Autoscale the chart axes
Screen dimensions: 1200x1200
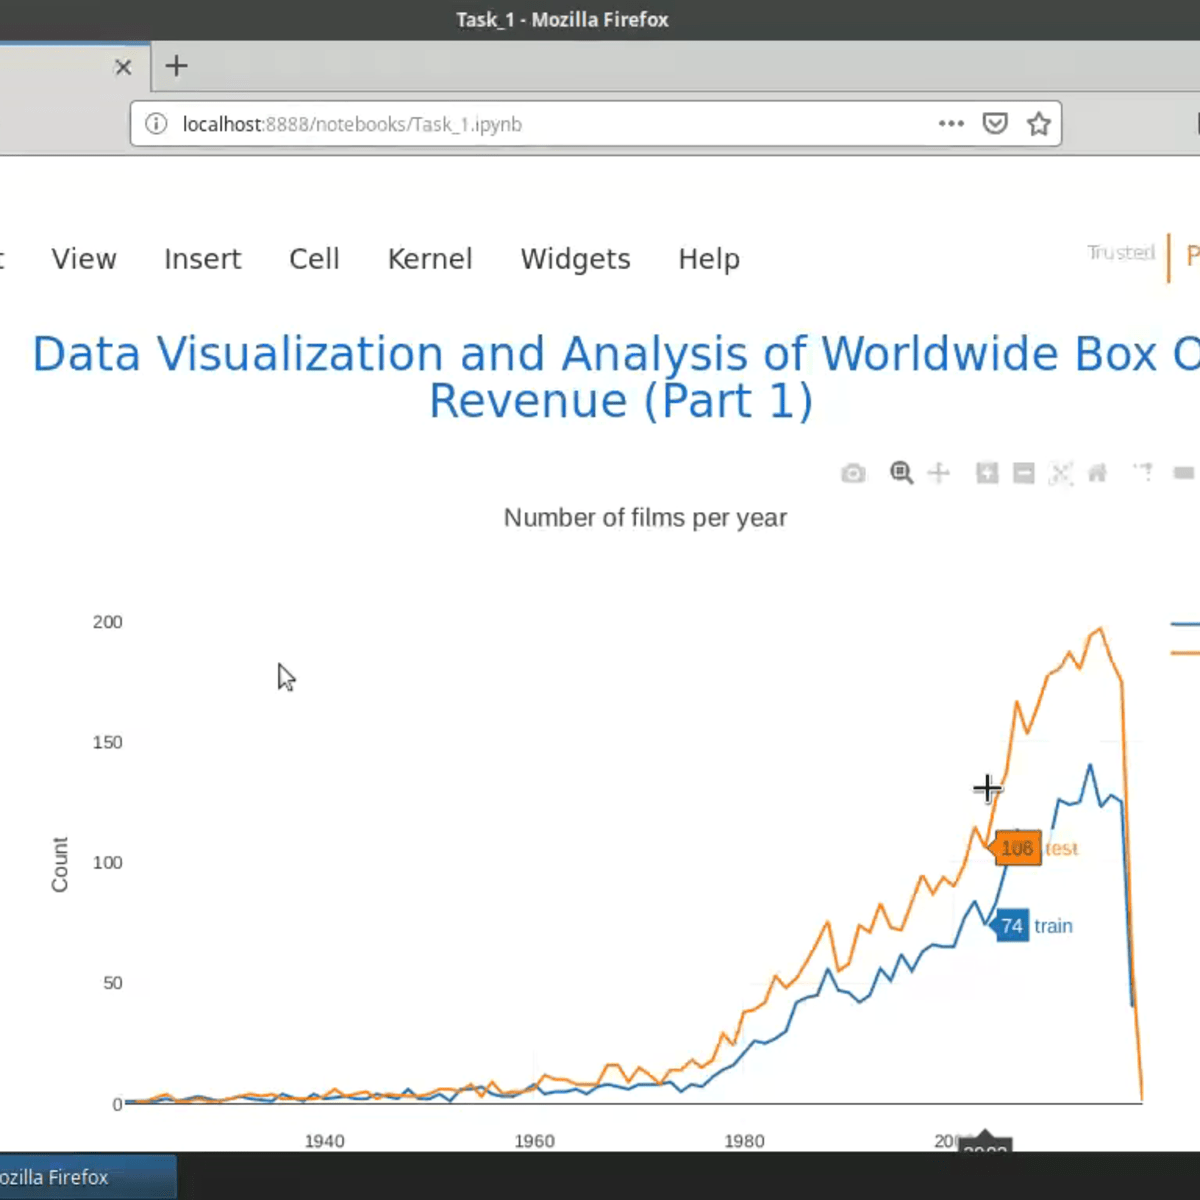(x=1060, y=473)
